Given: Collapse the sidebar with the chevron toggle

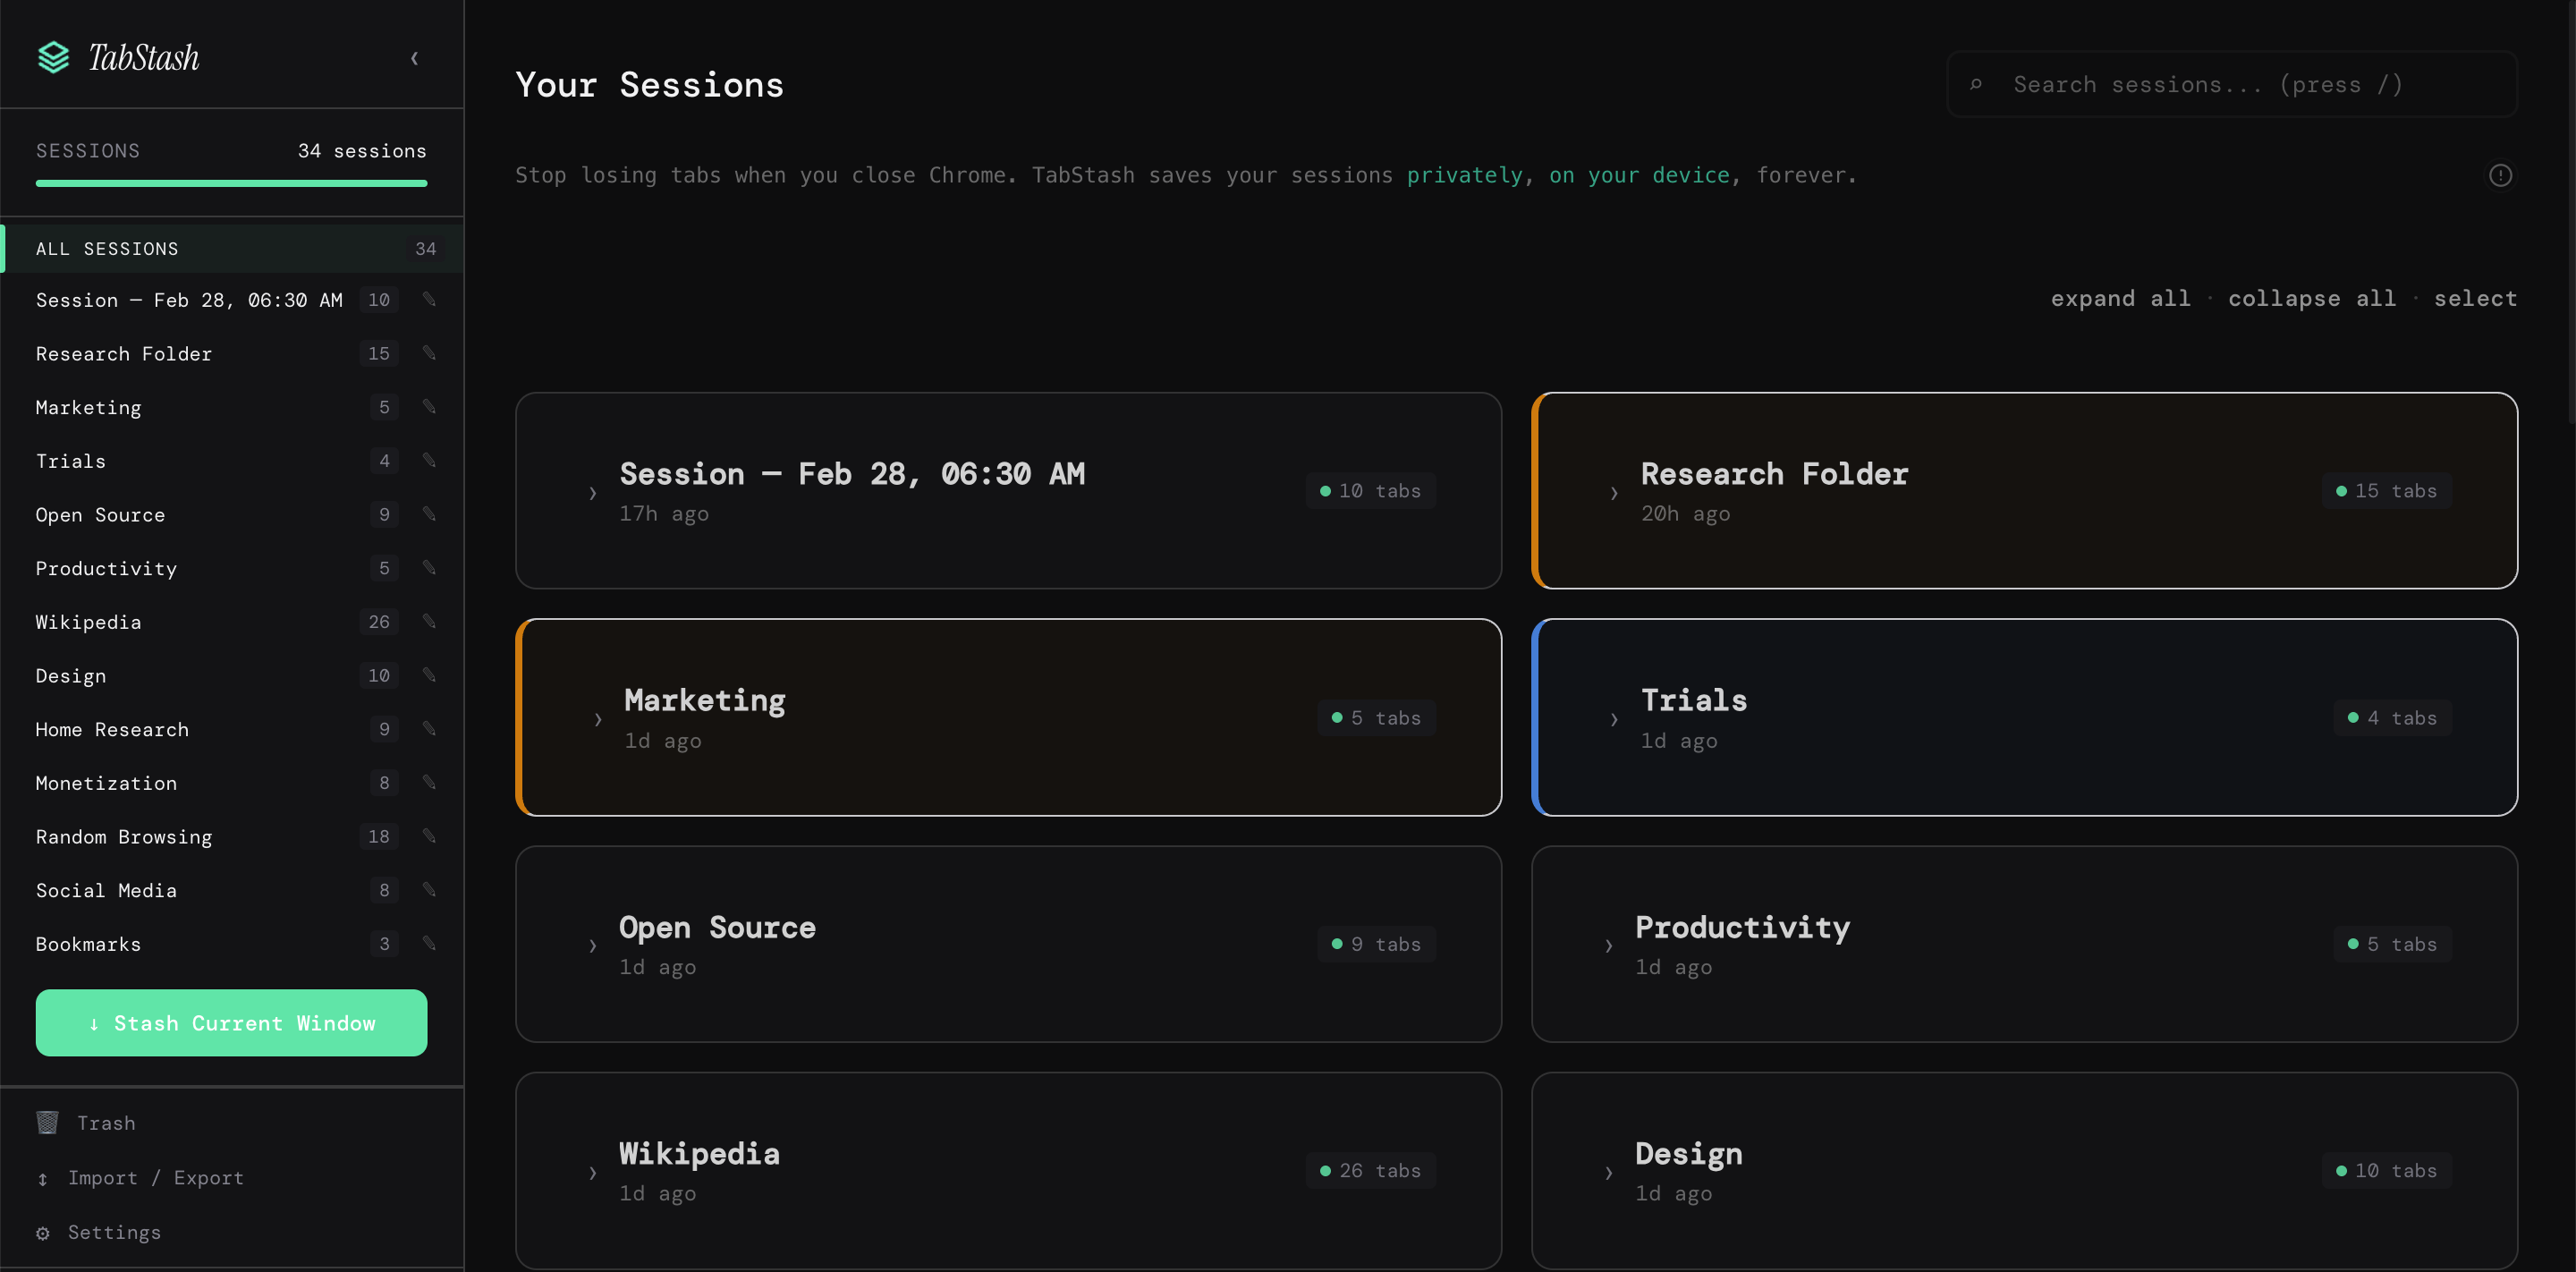Looking at the screenshot, I should [415, 58].
